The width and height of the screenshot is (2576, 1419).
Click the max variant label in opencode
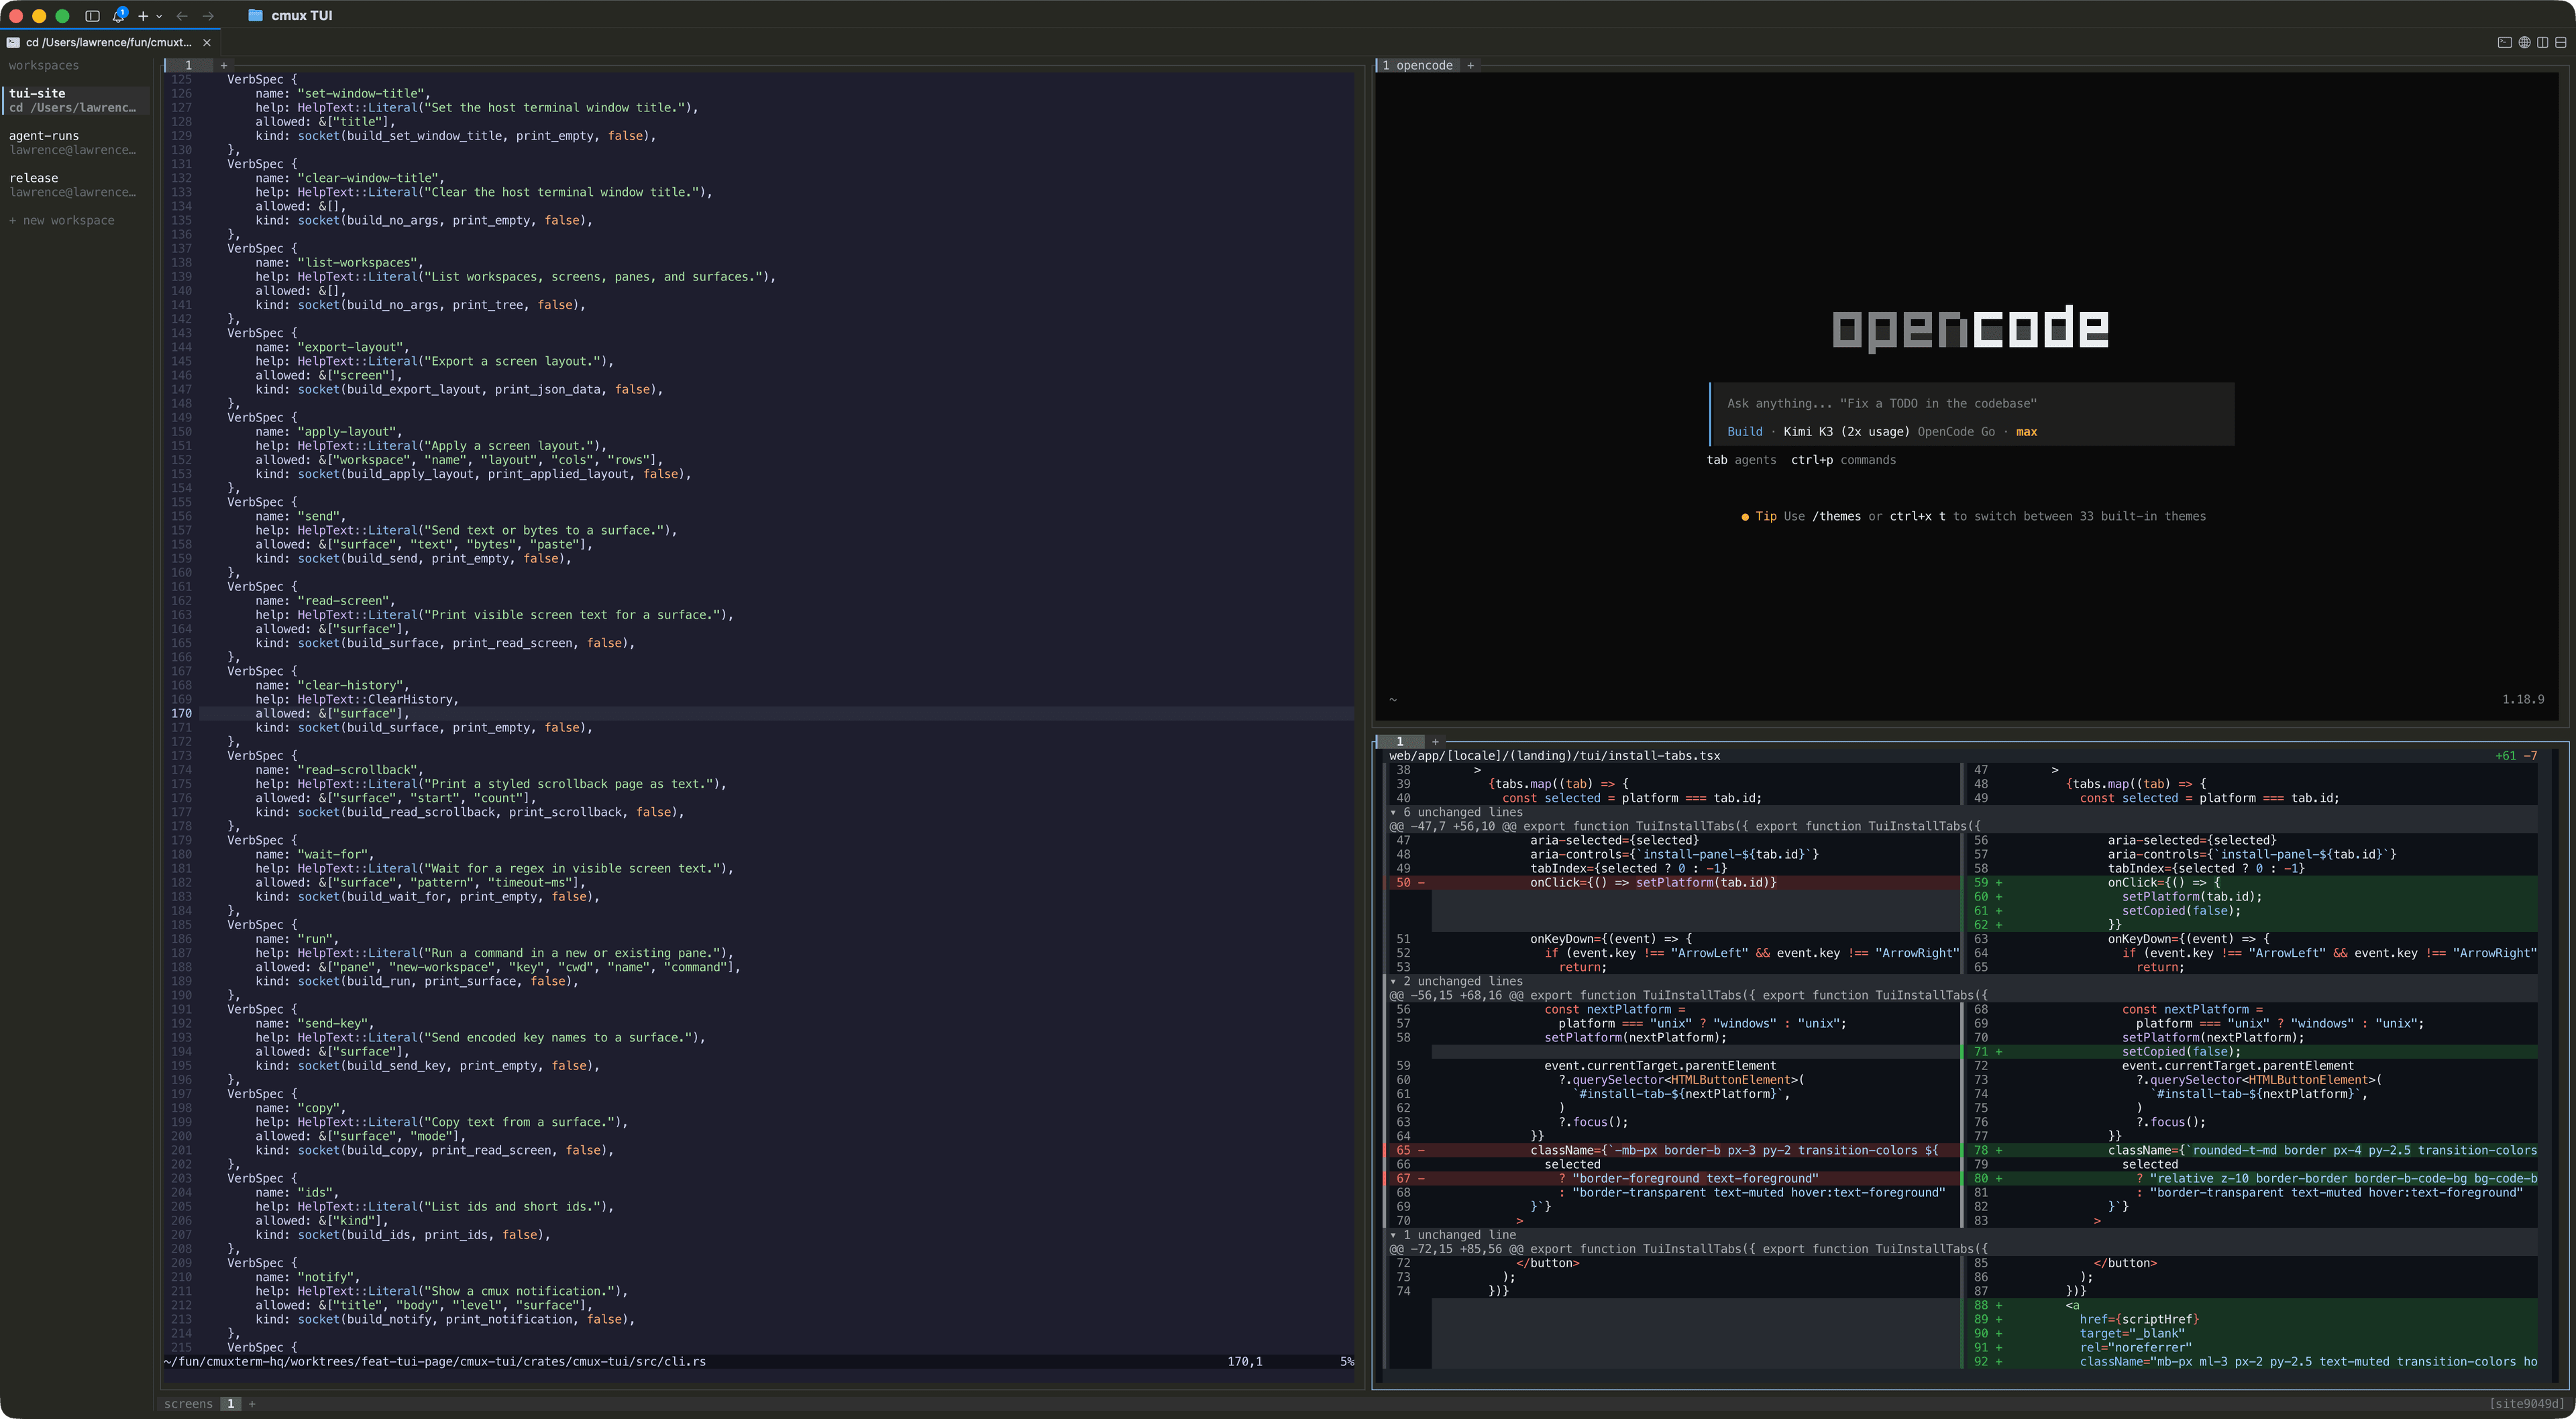(2026, 431)
